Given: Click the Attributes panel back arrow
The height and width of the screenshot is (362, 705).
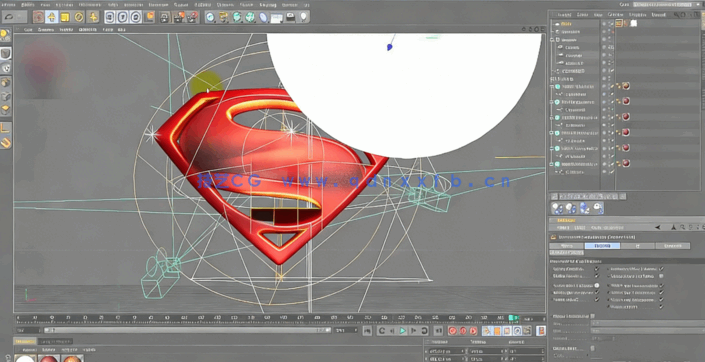Looking at the screenshot, I should pyautogui.click(x=659, y=228).
